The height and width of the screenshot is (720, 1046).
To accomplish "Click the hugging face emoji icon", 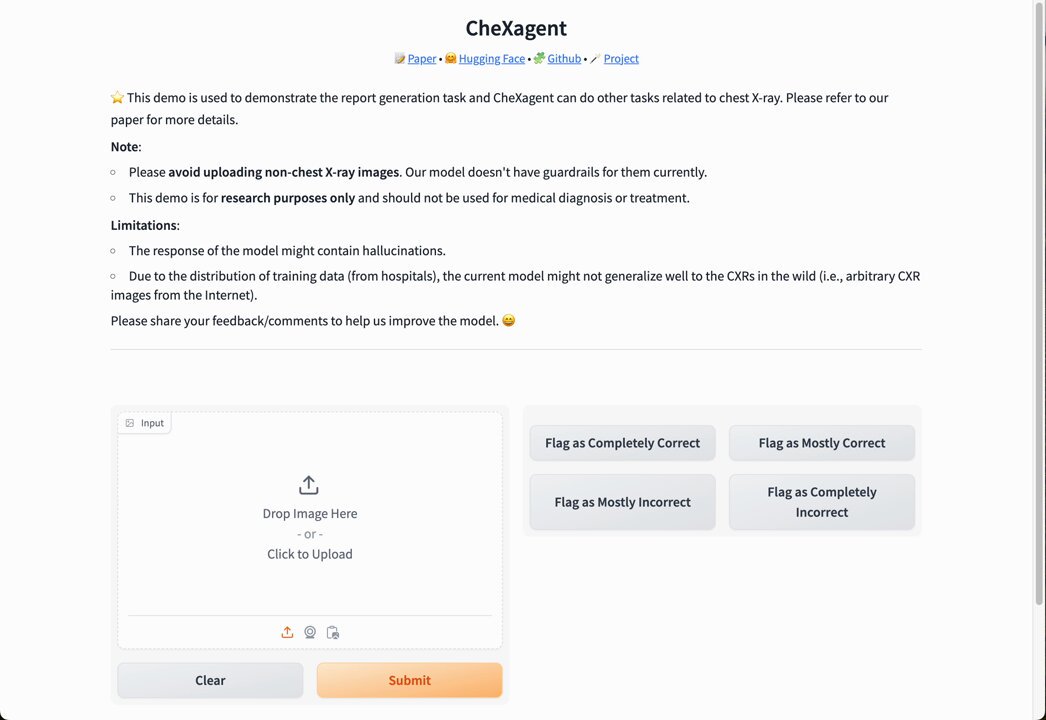I will pos(451,58).
